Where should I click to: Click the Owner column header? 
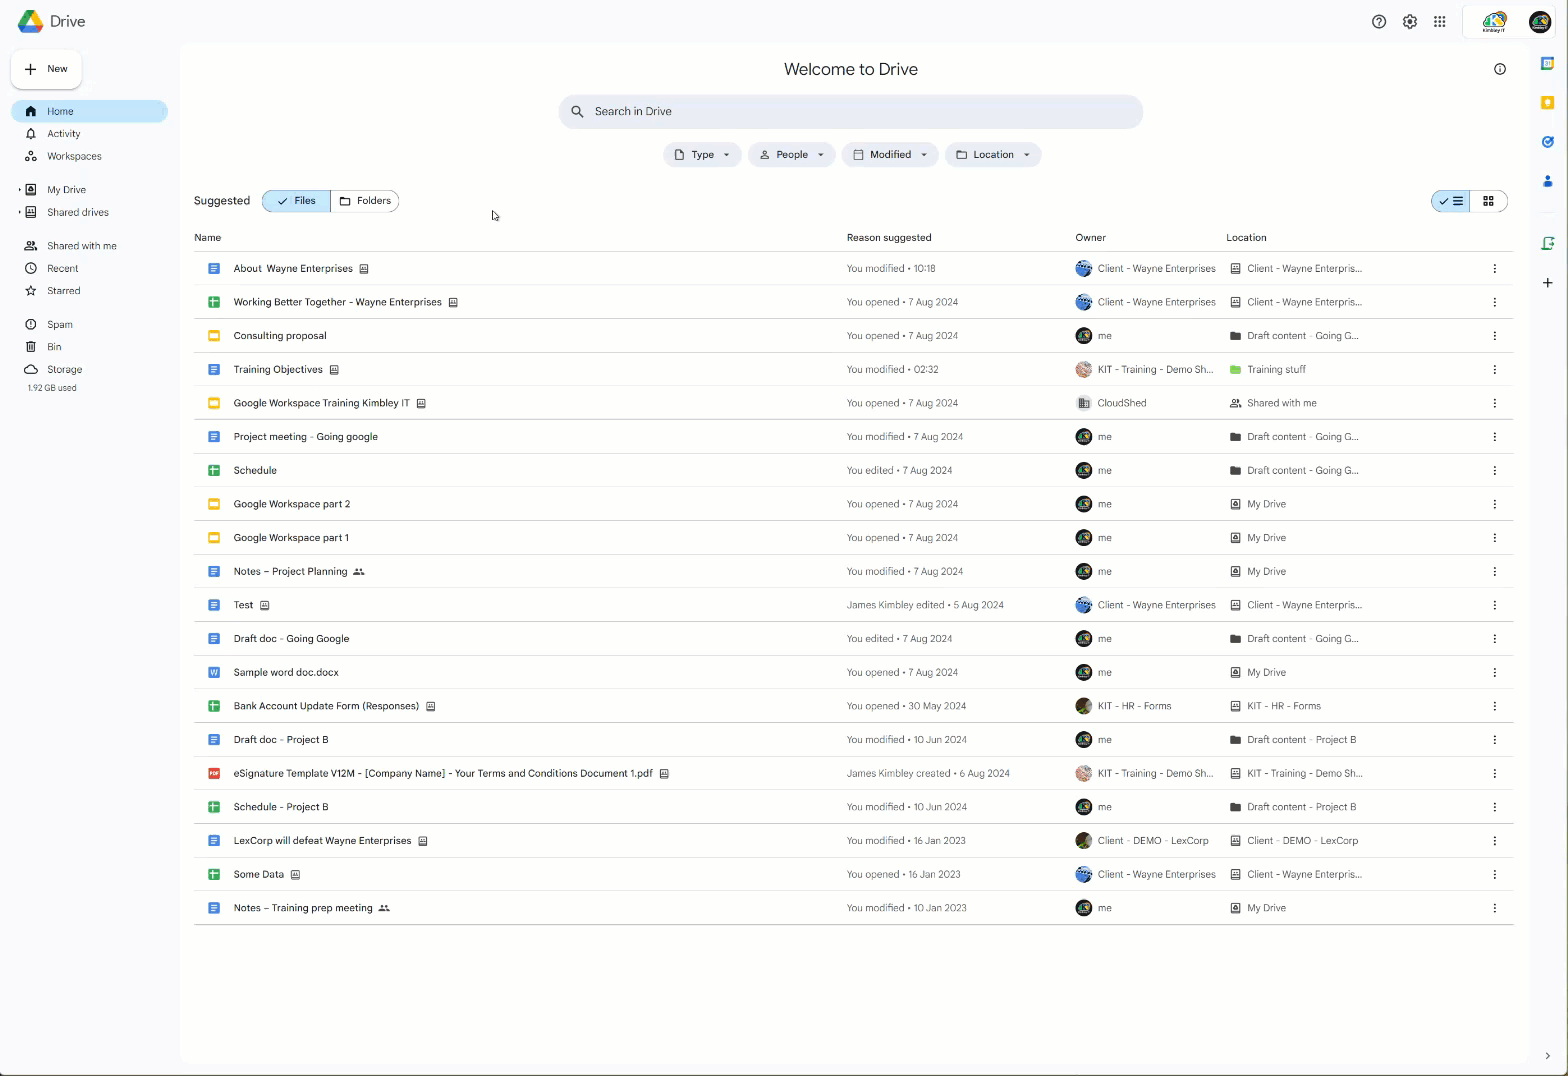[1090, 238]
